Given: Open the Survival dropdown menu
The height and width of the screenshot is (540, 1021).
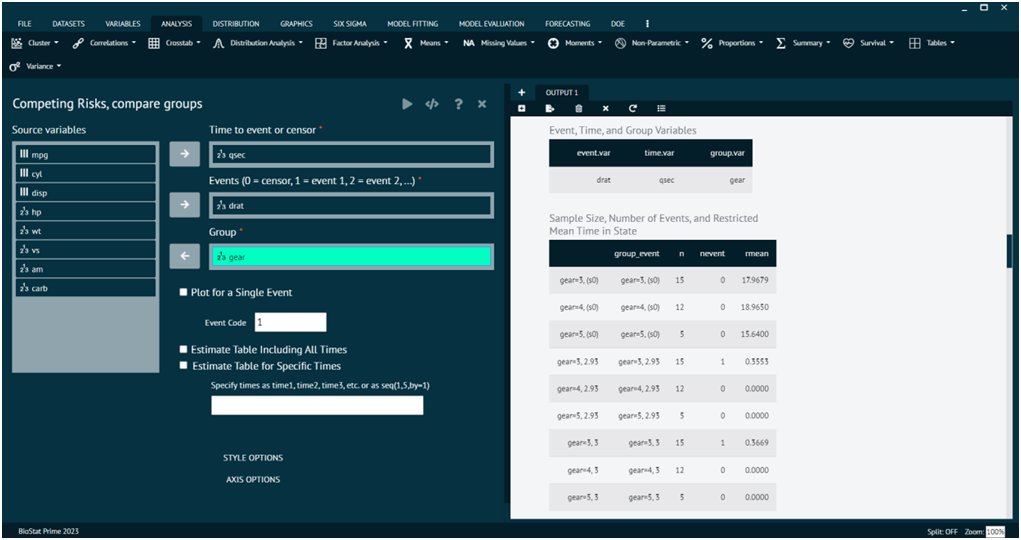Looking at the screenshot, I should pyautogui.click(x=870, y=43).
